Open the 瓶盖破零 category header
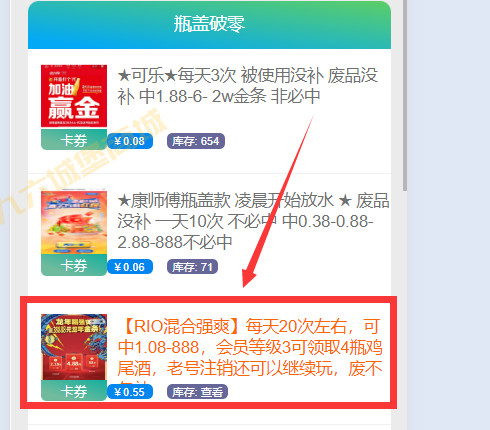The image size is (490, 430). click(x=209, y=25)
